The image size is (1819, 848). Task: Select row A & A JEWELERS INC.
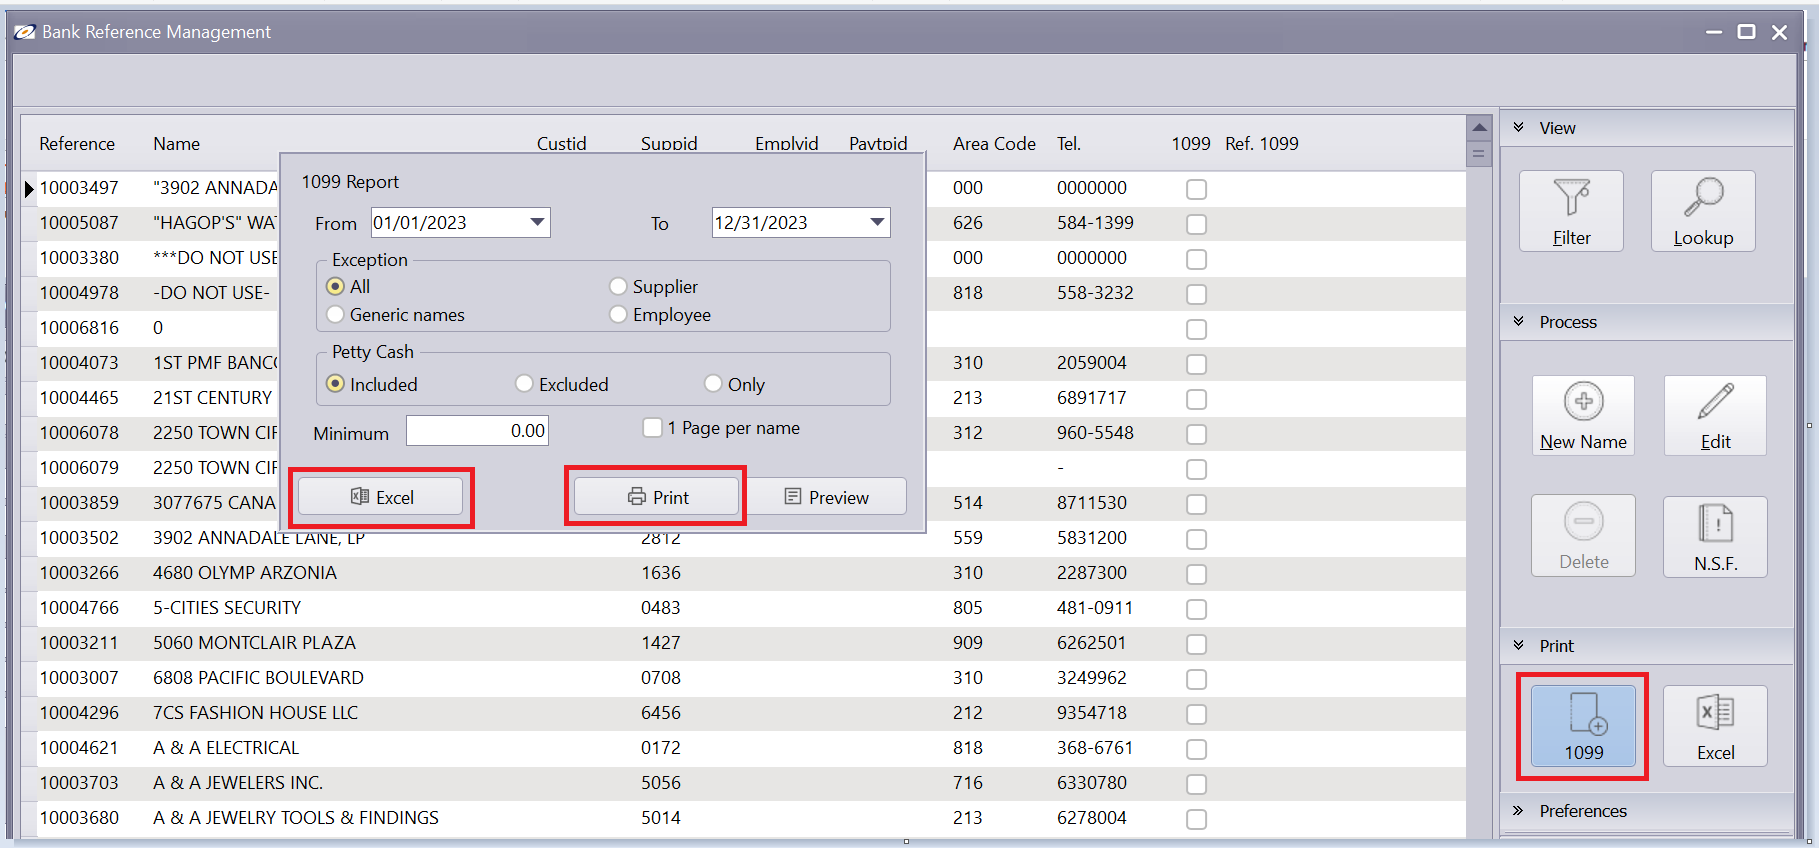point(743,783)
